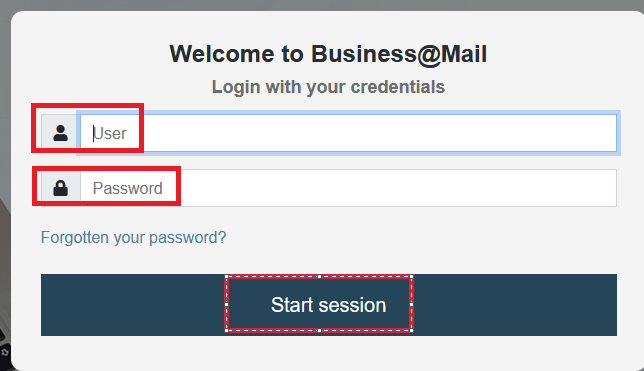Grab top-right handle of Start session selection box

(412, 277)
